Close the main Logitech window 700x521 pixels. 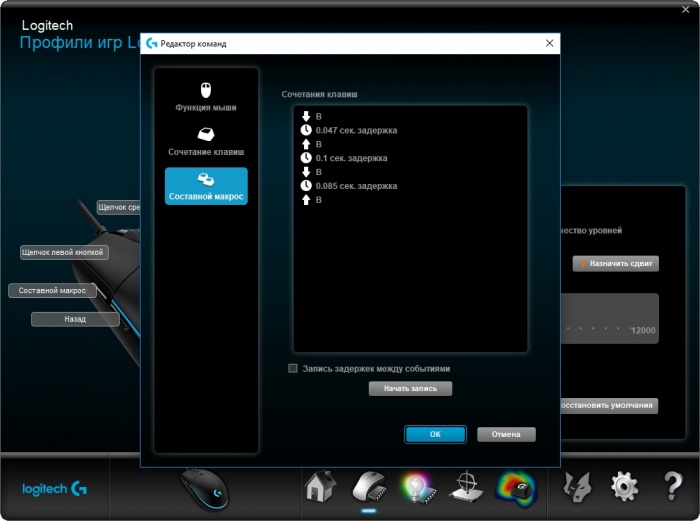pyautogui.click(x=686, y=9)
